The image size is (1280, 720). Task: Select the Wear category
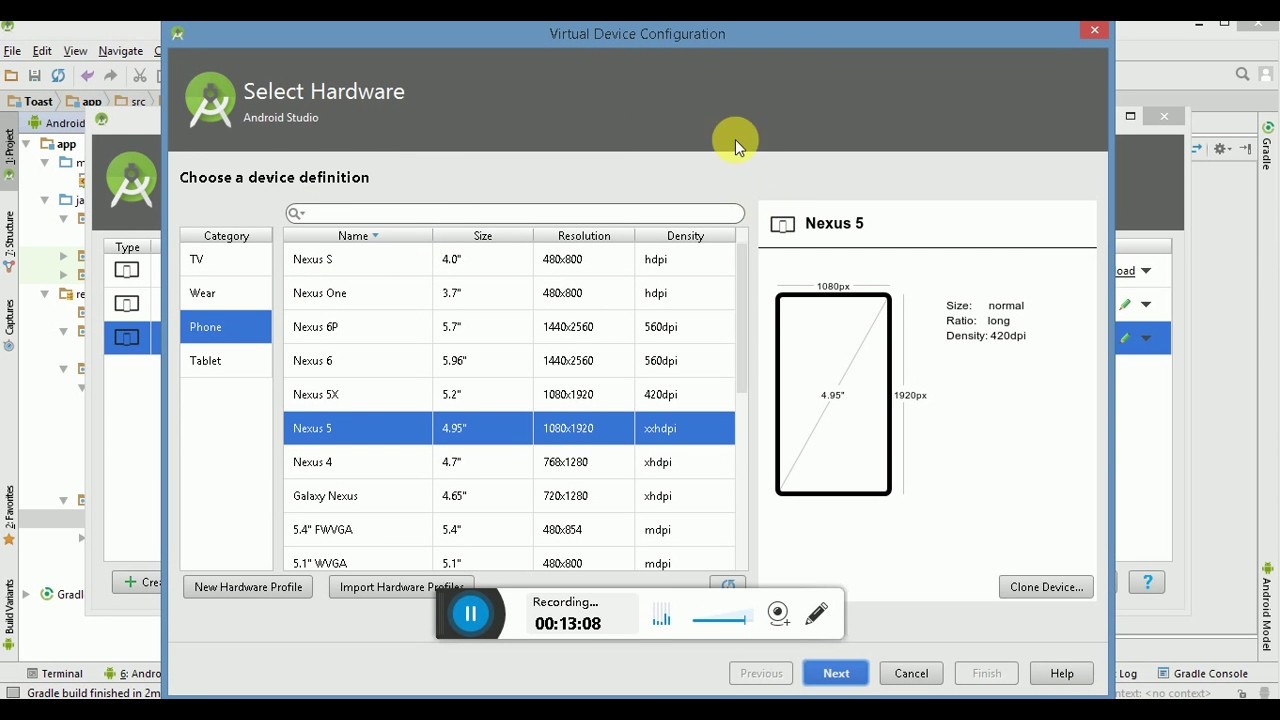pyautogui.click(x=226, y=293)
